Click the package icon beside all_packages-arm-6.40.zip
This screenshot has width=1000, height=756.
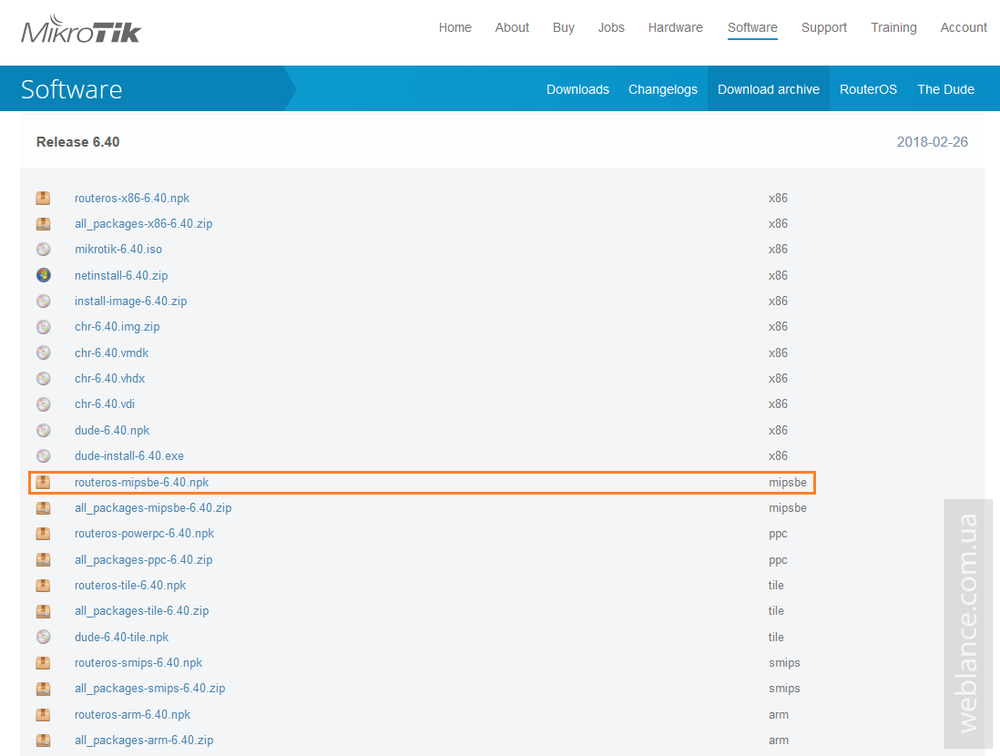43,740
